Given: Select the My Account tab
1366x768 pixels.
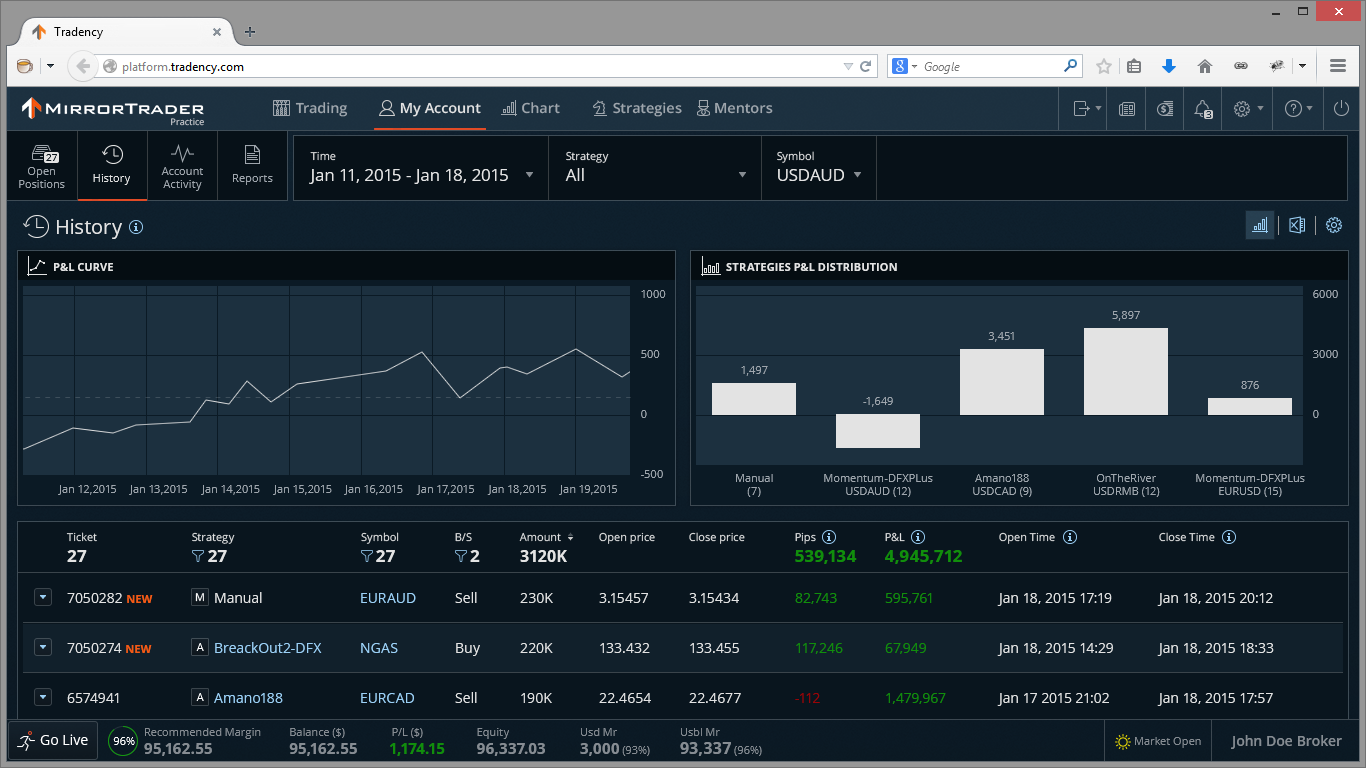Looking at the screenshot, I should point(430,108).
